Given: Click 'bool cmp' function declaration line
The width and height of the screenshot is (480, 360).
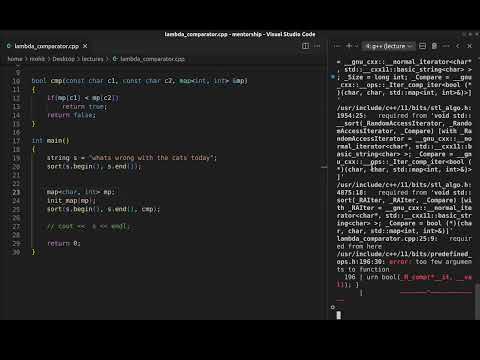Looking at the screenshot, I should [x=140, y=81].
